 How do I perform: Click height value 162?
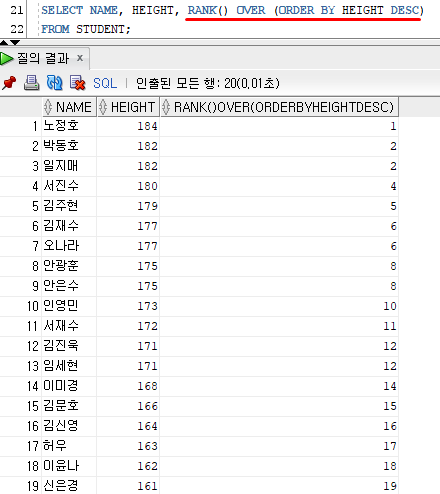click(x=147, y=466)
